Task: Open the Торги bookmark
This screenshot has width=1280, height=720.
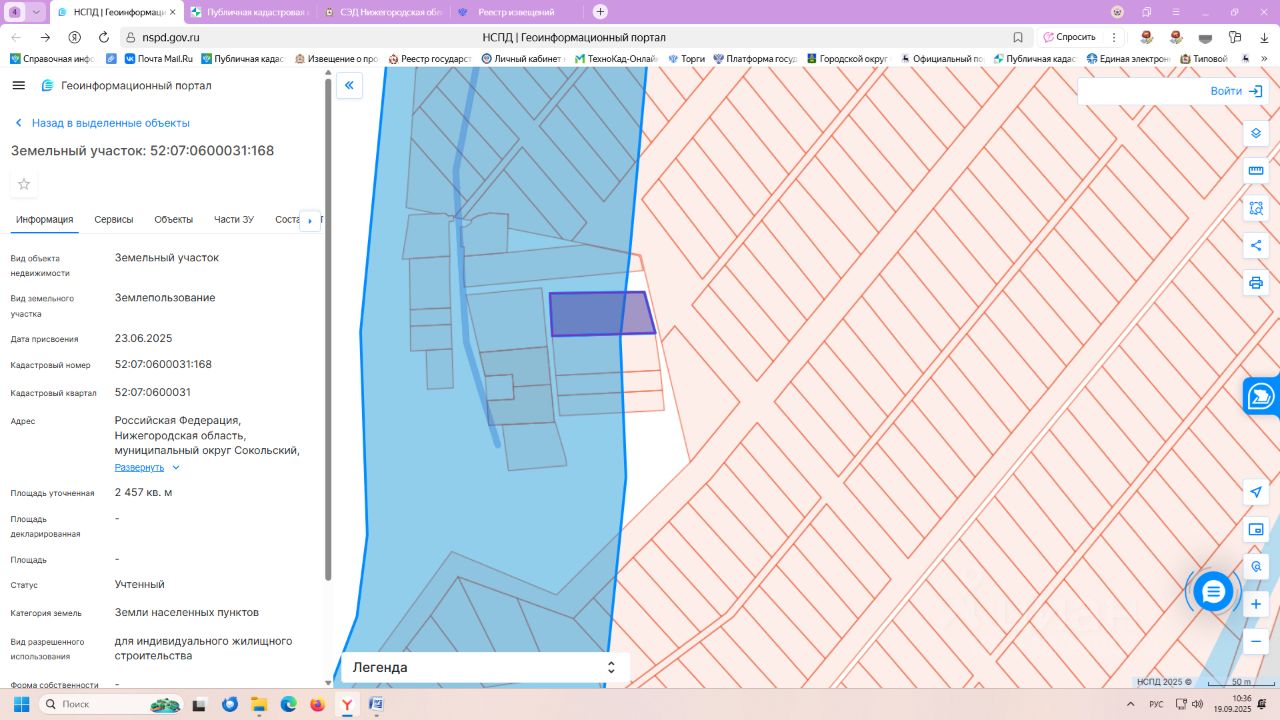Action: (x=686, y=59)
